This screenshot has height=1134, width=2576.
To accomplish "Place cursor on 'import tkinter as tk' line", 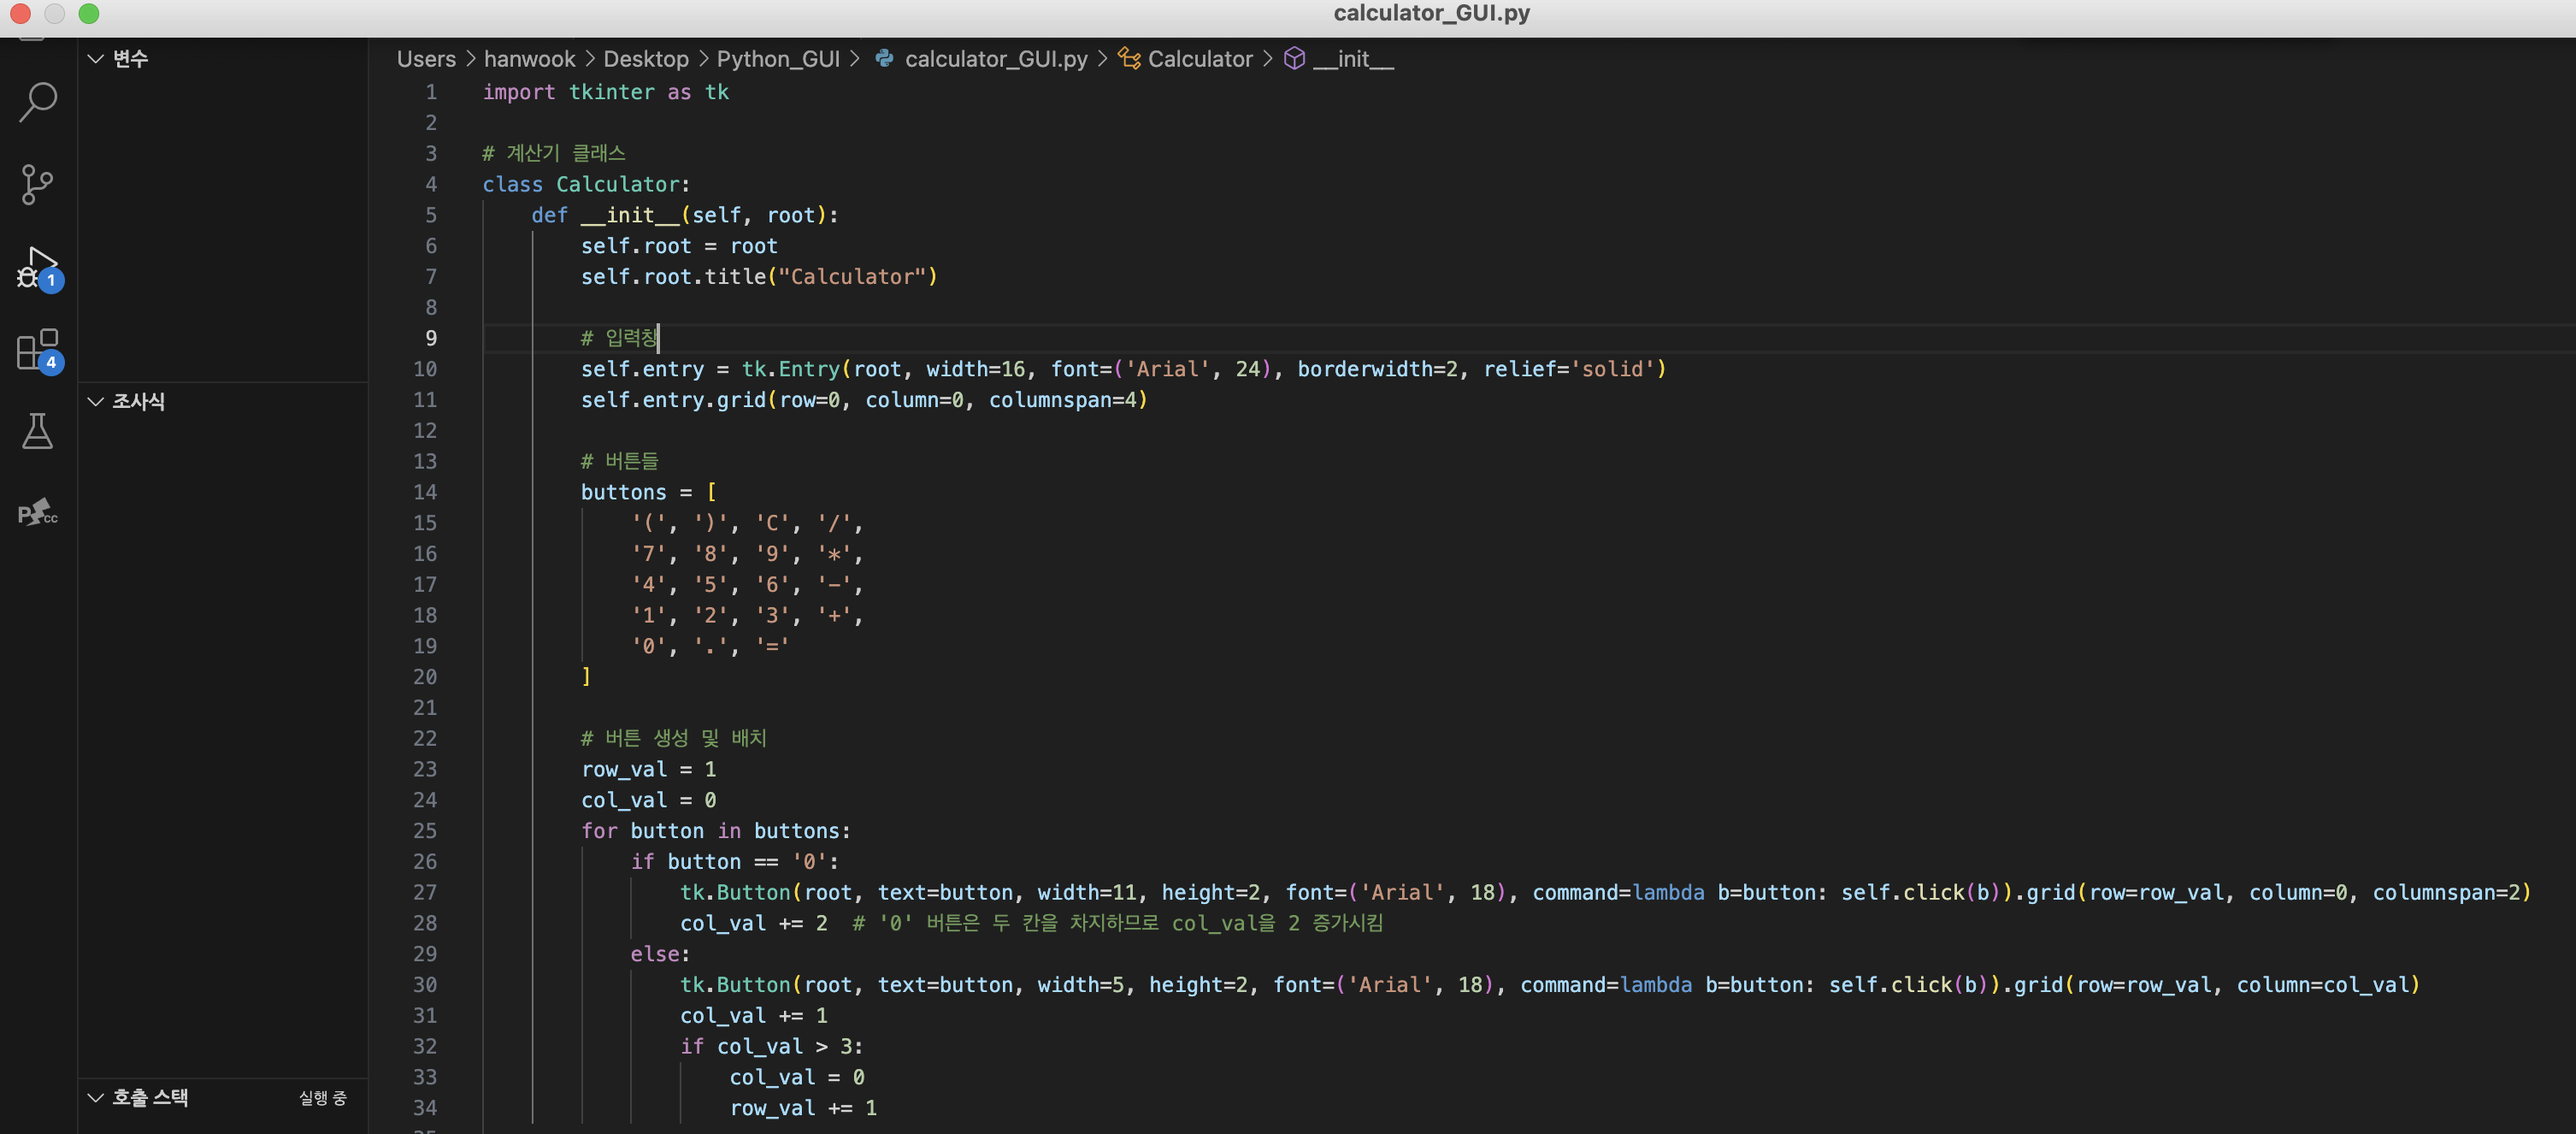I will [605, 92].
